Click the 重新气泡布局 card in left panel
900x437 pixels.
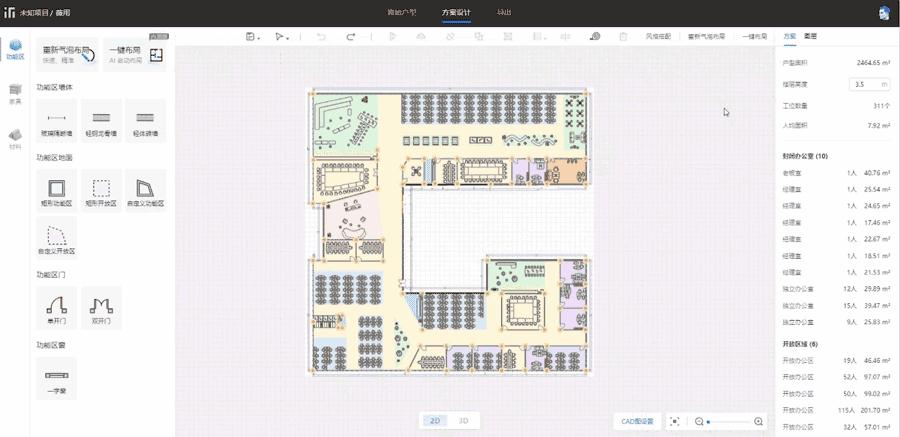click(67, 55)
